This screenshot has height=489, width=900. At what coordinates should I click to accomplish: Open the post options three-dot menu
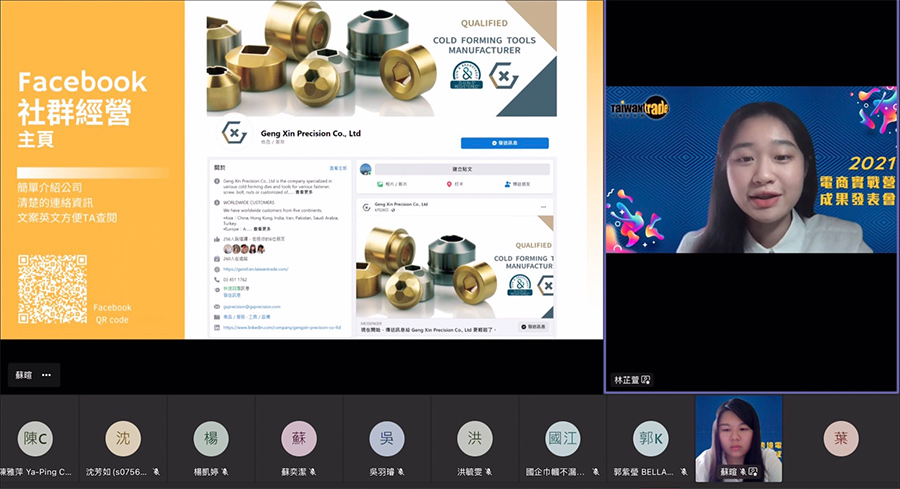[x=543, y=207]
